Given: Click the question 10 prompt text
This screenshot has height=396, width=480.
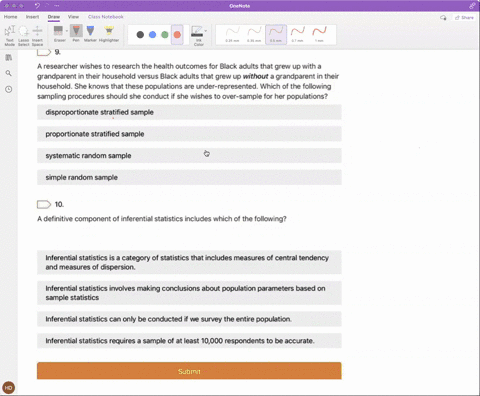Looking at the screenshot, I should [162, 219].
